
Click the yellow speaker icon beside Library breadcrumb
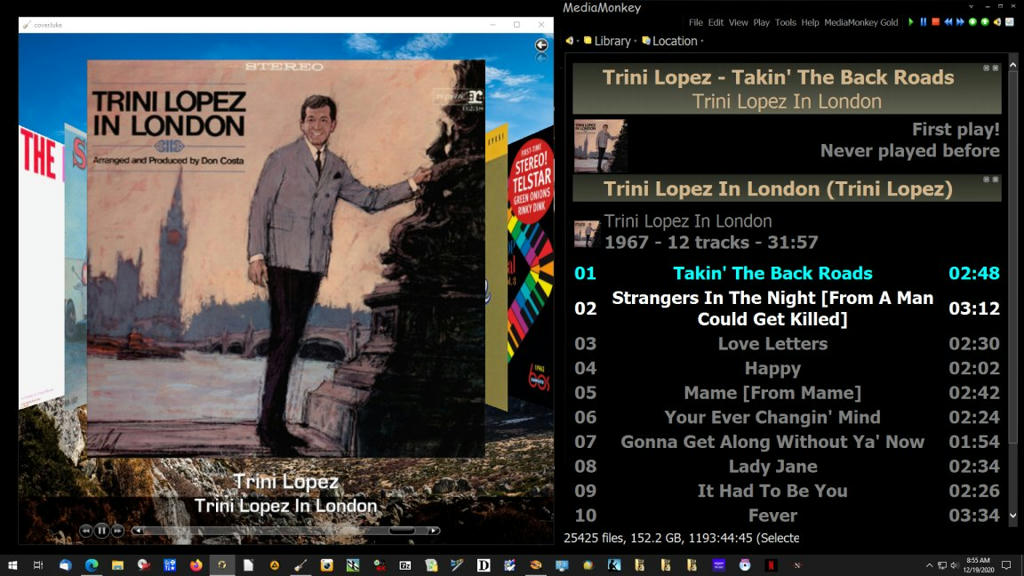coord(569,40)
